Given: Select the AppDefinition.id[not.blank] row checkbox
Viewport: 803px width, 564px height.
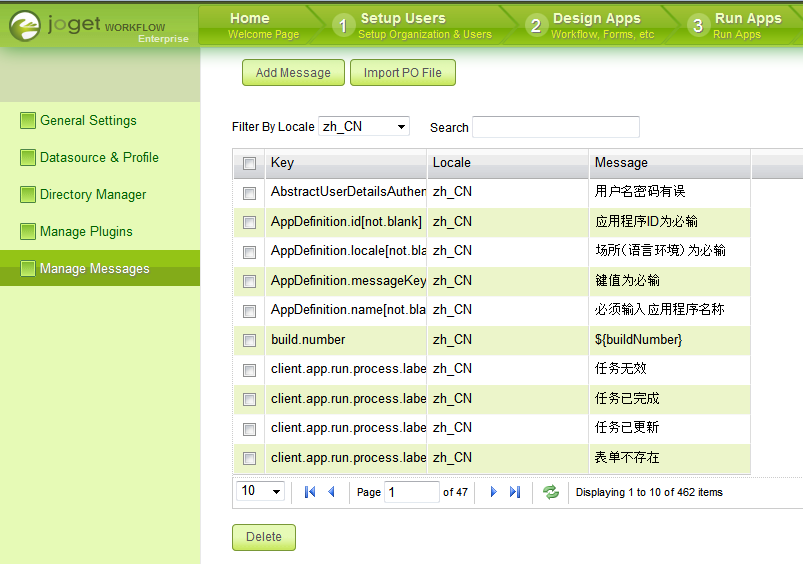Looking at the screenshot, I should pos(249,222).
